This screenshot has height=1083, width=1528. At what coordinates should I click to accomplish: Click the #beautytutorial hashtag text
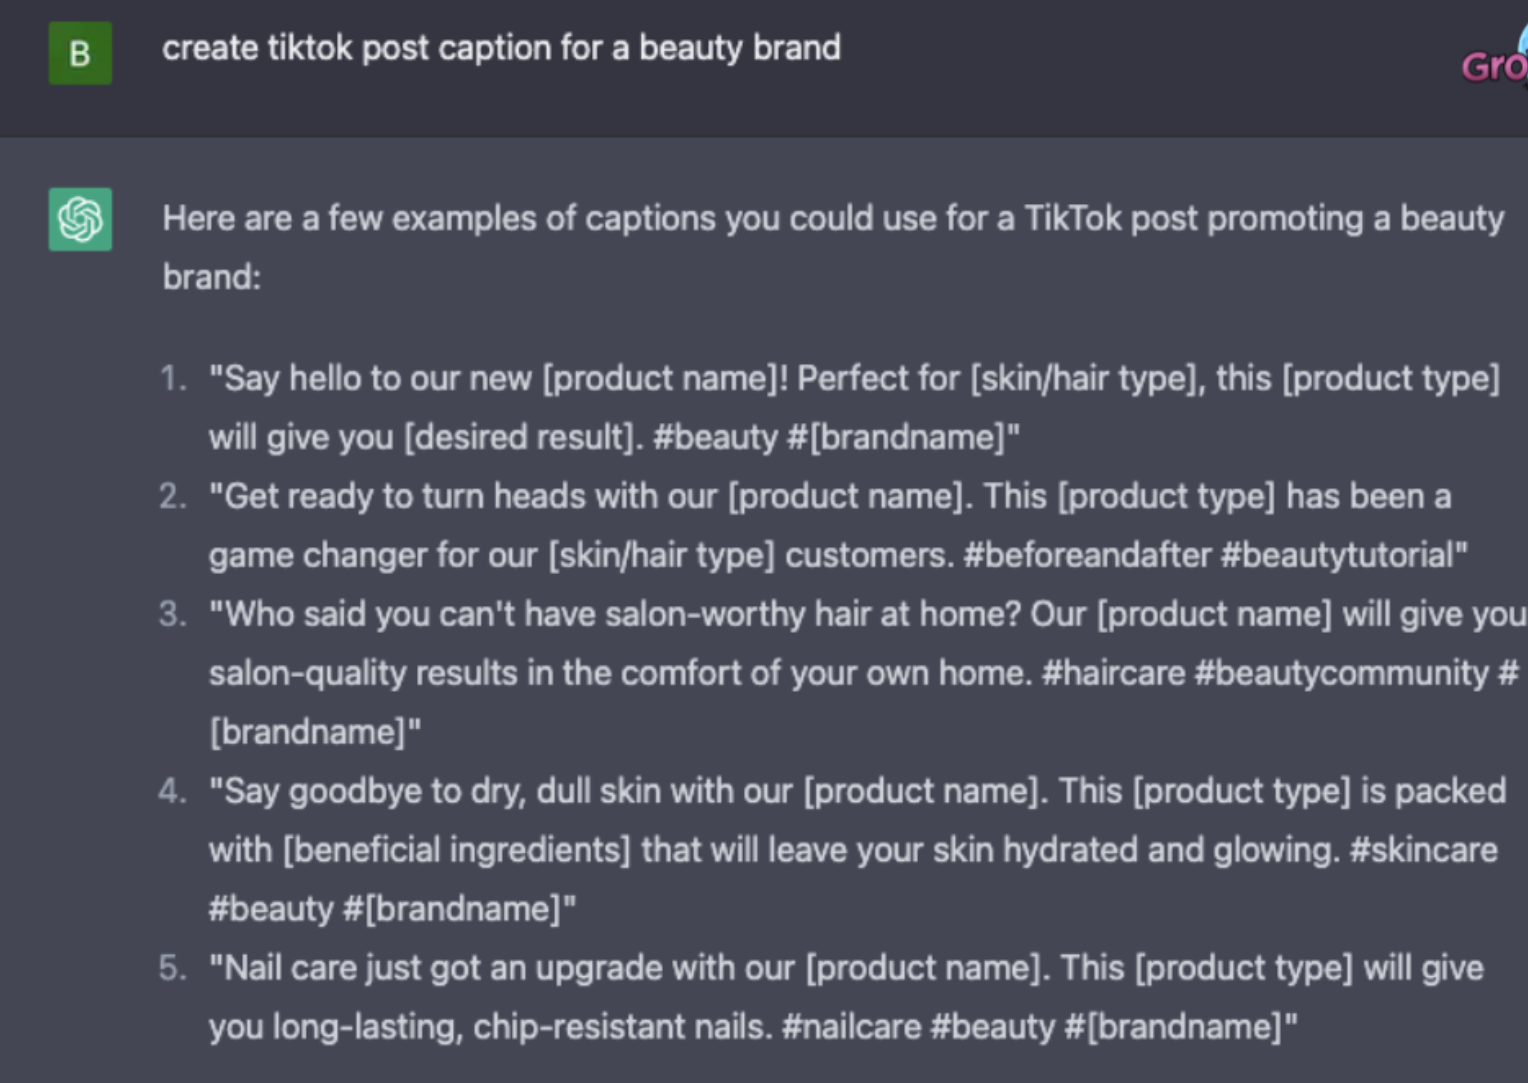coord(1340,555)
